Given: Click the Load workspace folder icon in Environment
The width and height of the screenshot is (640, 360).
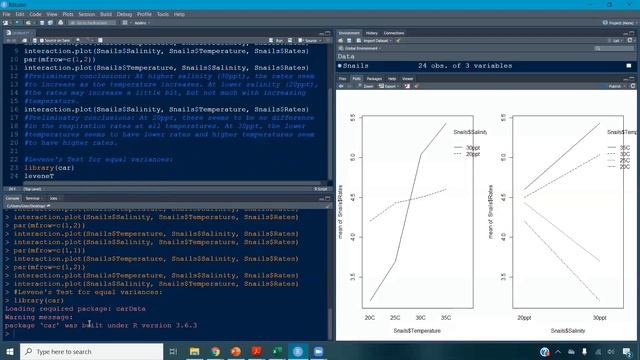Looking at the screenshot, I should click(x=341, y=40).
